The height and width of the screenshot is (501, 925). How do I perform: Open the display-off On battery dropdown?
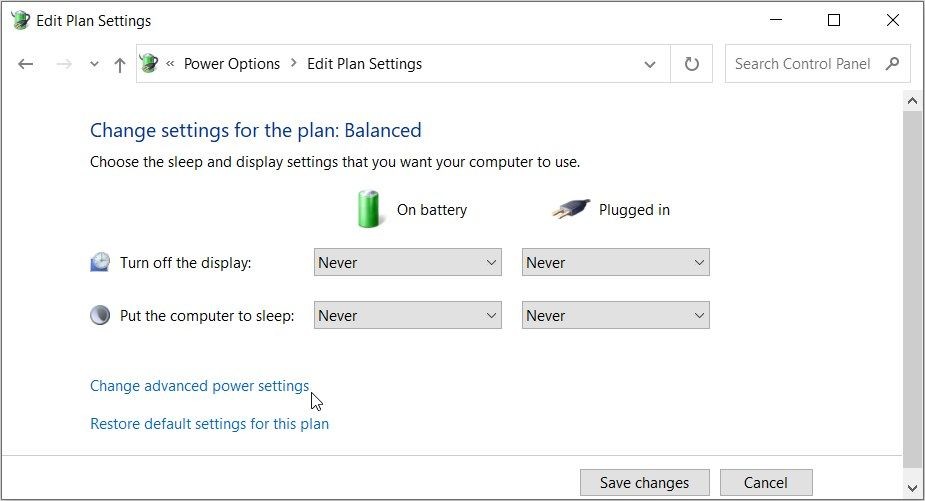[x=408, y=263]
